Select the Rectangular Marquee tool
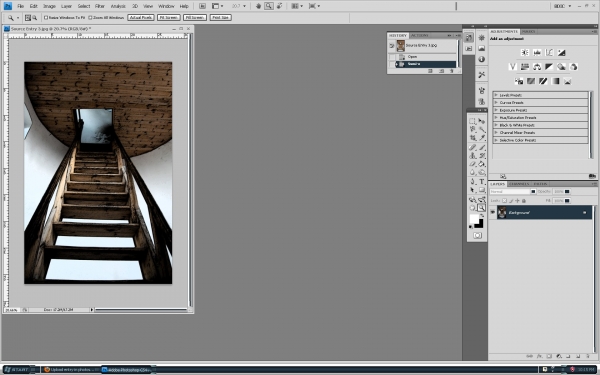 (x=473, y=121)
